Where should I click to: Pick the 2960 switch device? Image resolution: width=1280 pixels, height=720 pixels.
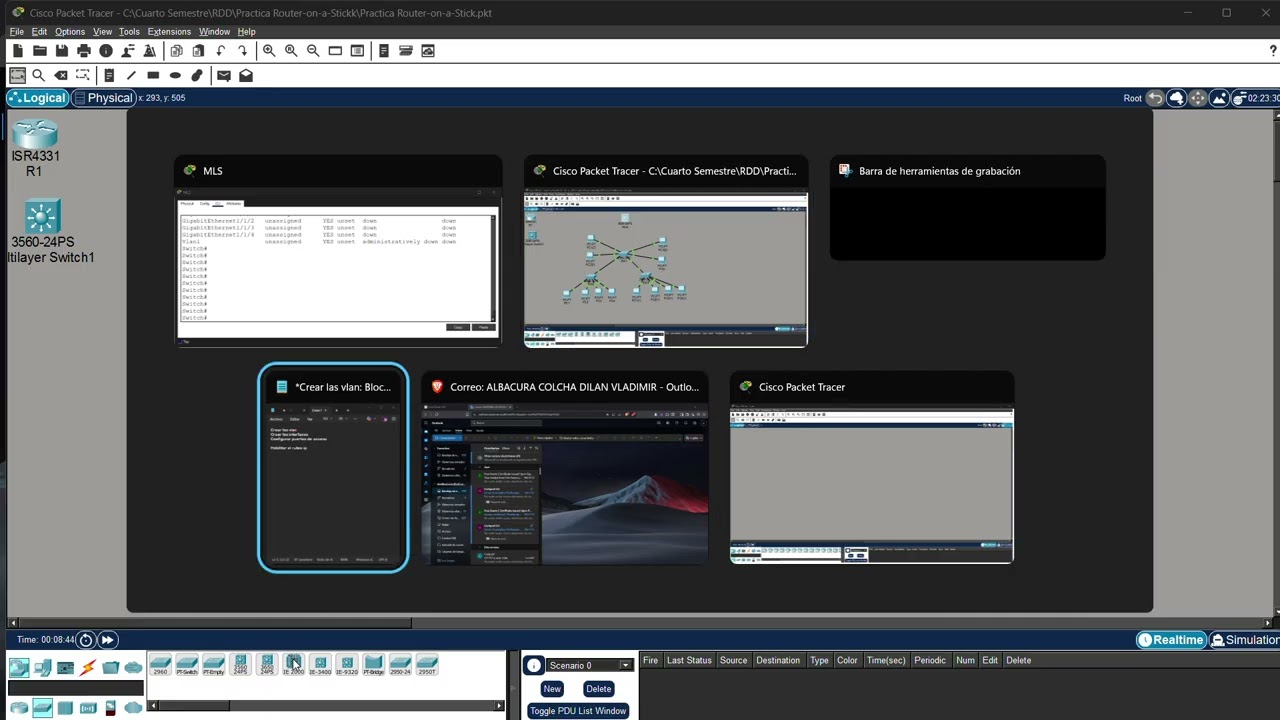point(160,665)
